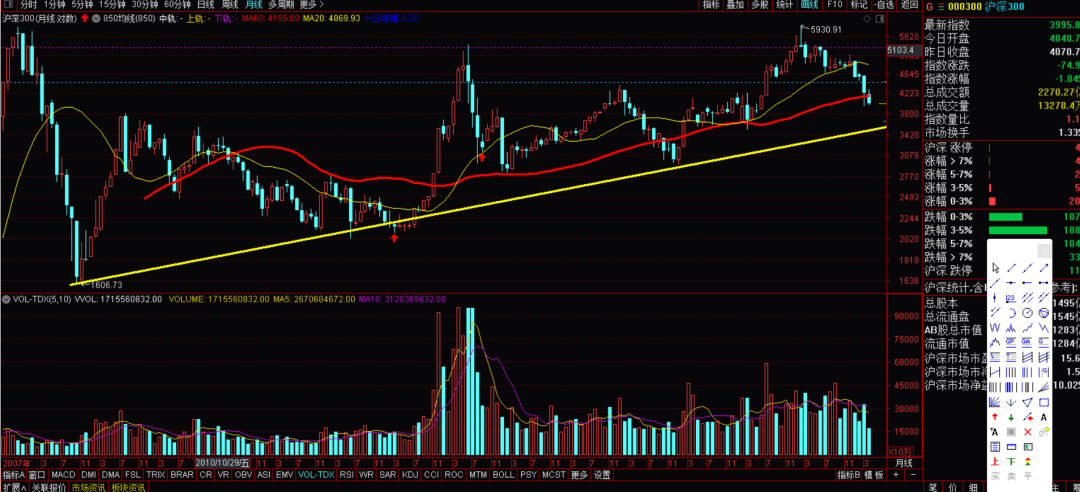
Task: Switch to the 周线 weekly chart
Action: (x=230, y=5)
